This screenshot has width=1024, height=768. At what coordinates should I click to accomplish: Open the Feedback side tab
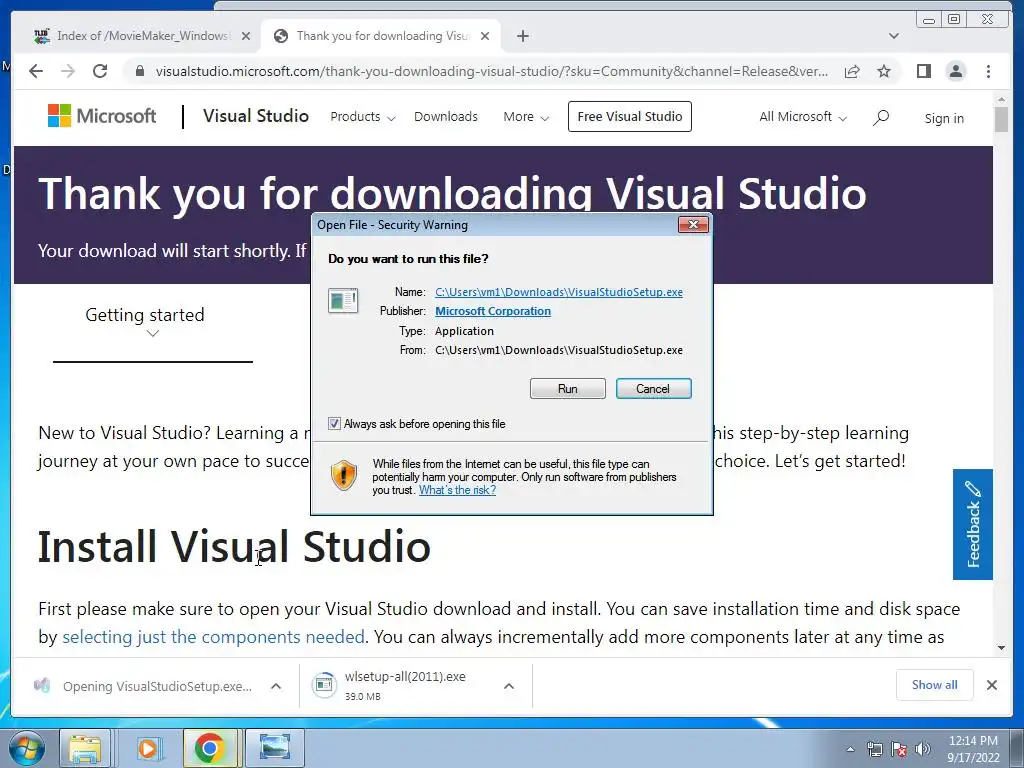(x=972, y=524)
